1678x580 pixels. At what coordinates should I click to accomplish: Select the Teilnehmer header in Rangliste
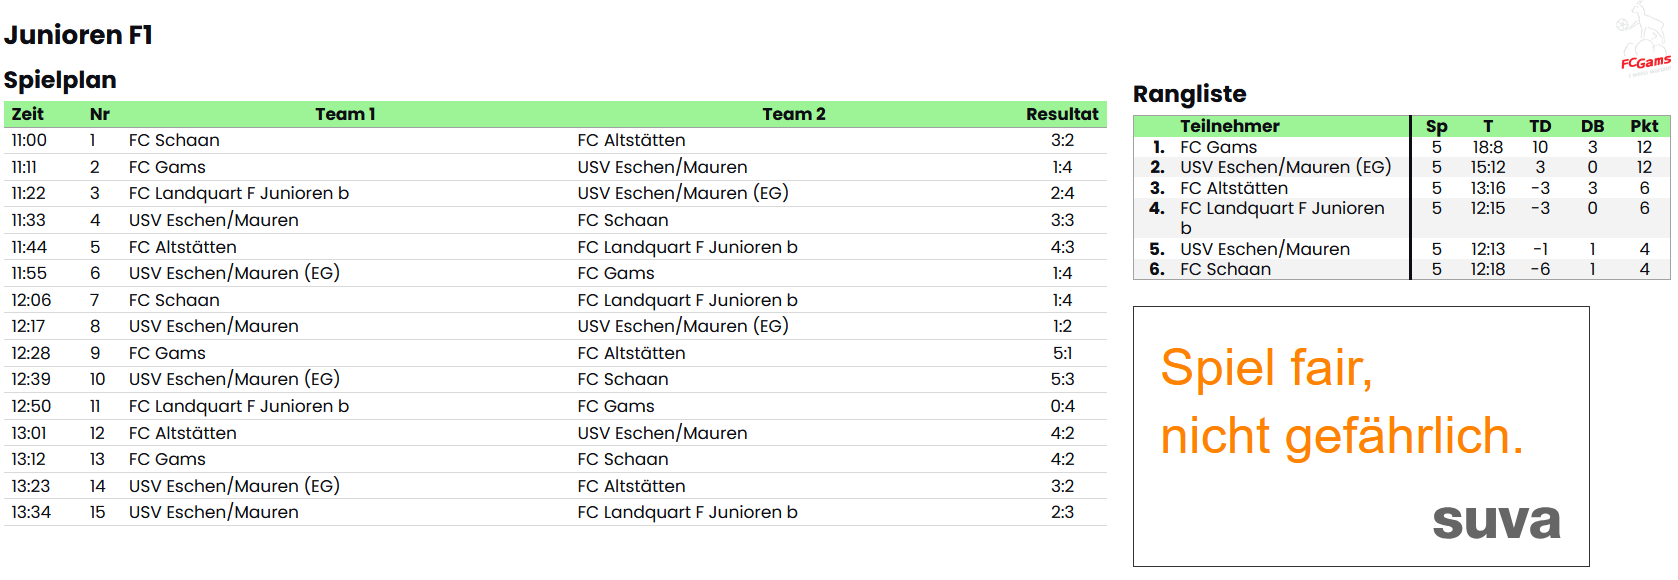pyautogui.click(x=1230, y=126)
